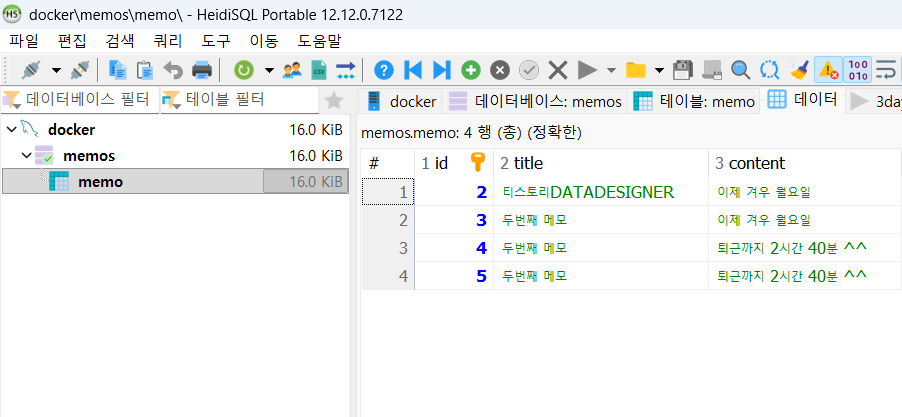
Task: Open the 쿼리 menu
Action: [x=168, y=41]
